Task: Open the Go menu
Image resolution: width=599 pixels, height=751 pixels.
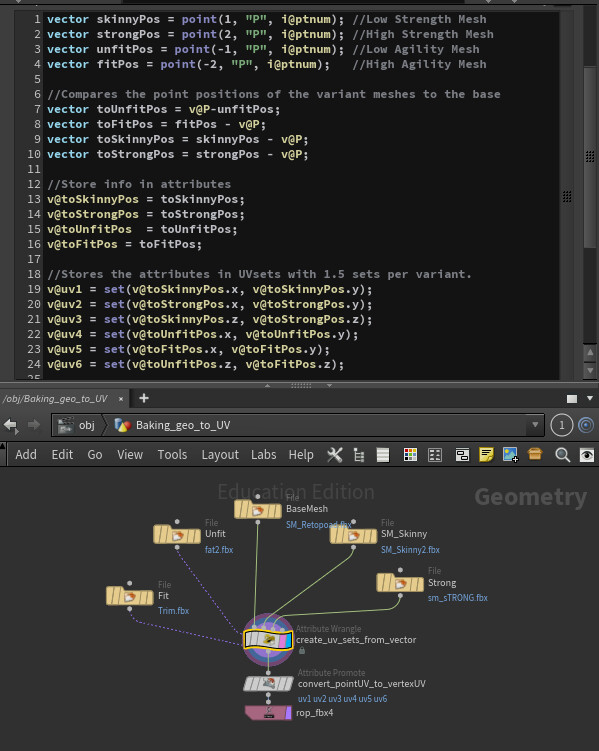Action: pyautogui.click(x=95, y=455)
